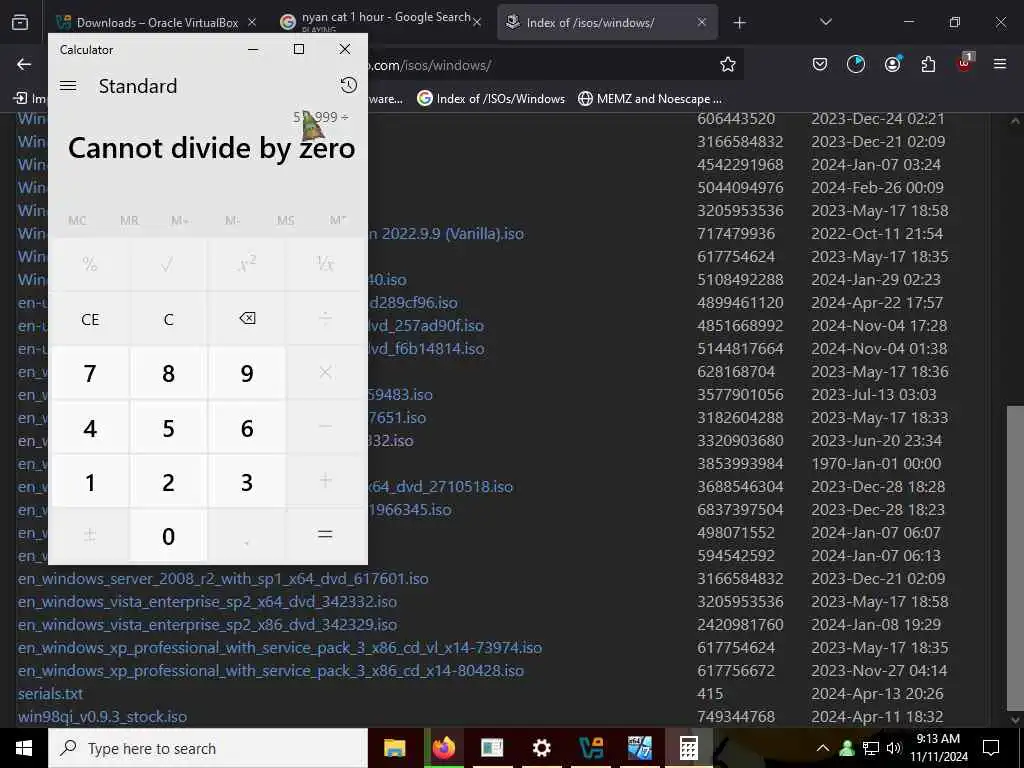The image size is (1024, 768).
Task: Open the Firefox application hamburger menu
Action: point(1000,64)
